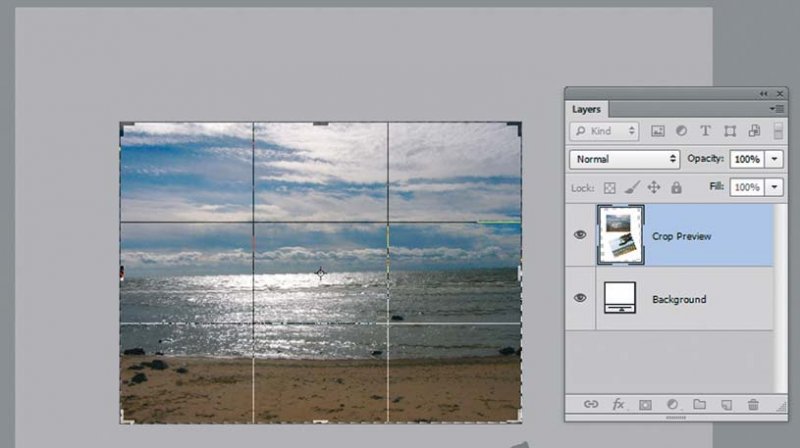800x448 pixels.
Task: Create a new layer group folder
Action: (699, 404)
